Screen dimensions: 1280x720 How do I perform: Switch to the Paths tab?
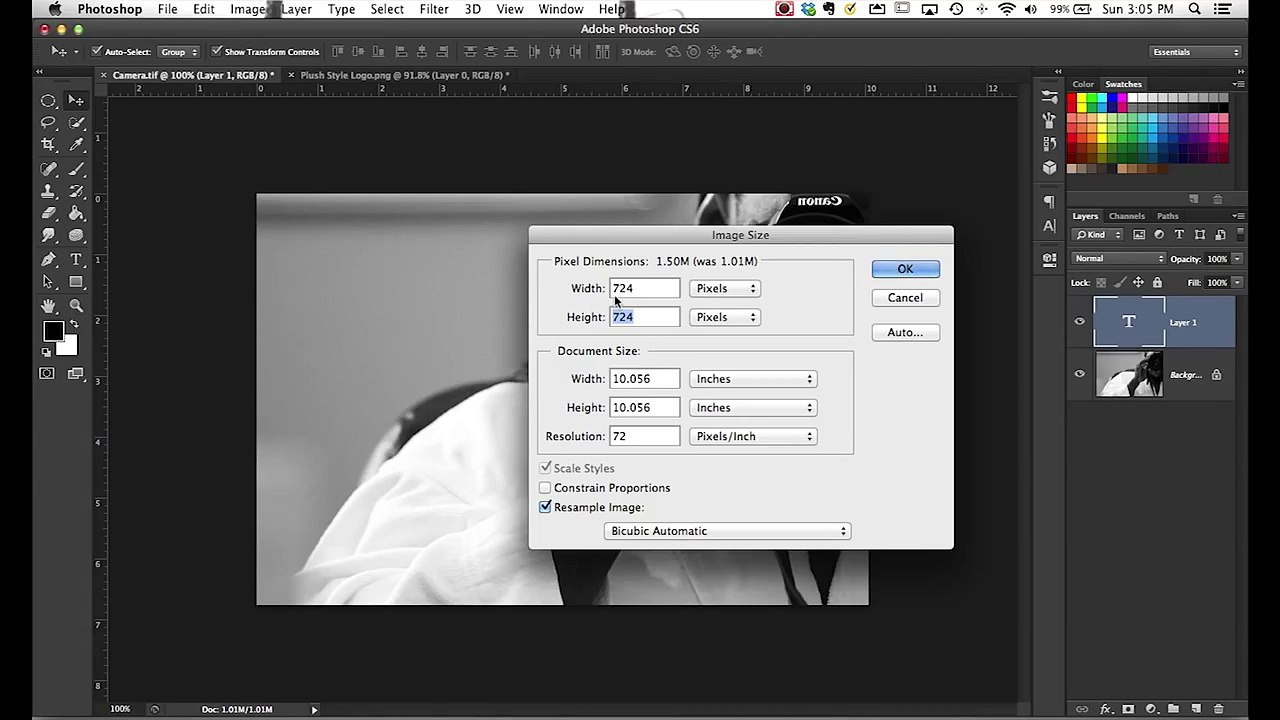[x=1168, y=216]
